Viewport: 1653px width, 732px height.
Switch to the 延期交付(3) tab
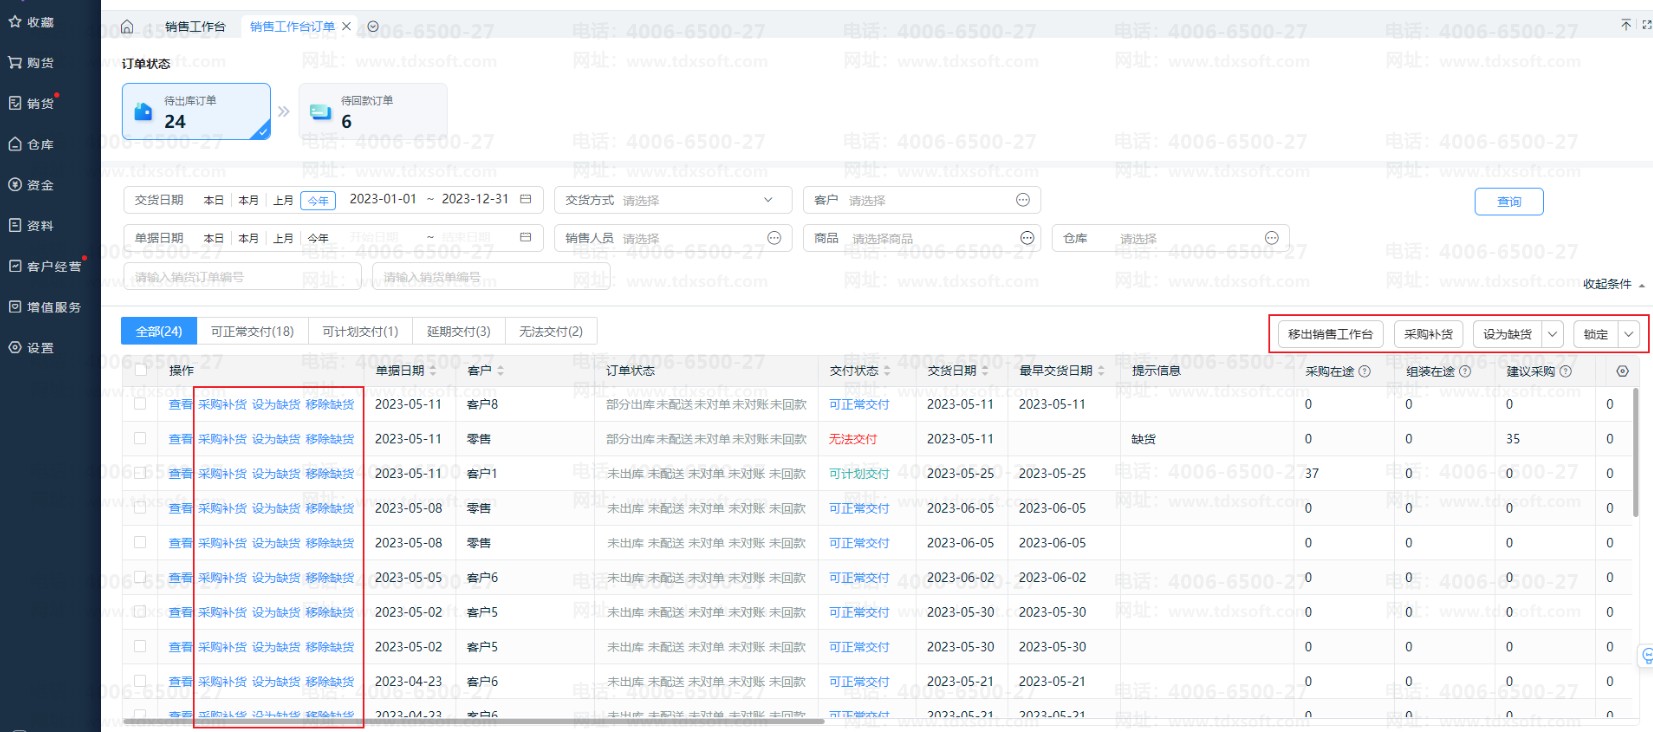tap(458, 332)
